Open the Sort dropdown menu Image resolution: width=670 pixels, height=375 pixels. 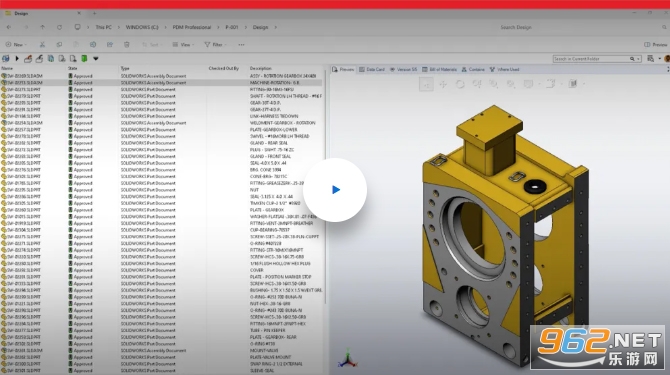(151, 44)
